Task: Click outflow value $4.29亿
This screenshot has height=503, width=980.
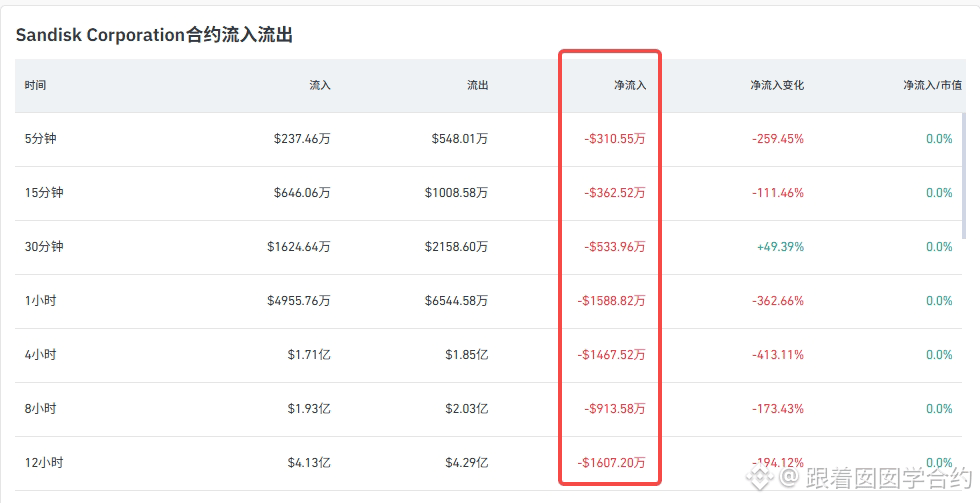Action: 466,463
